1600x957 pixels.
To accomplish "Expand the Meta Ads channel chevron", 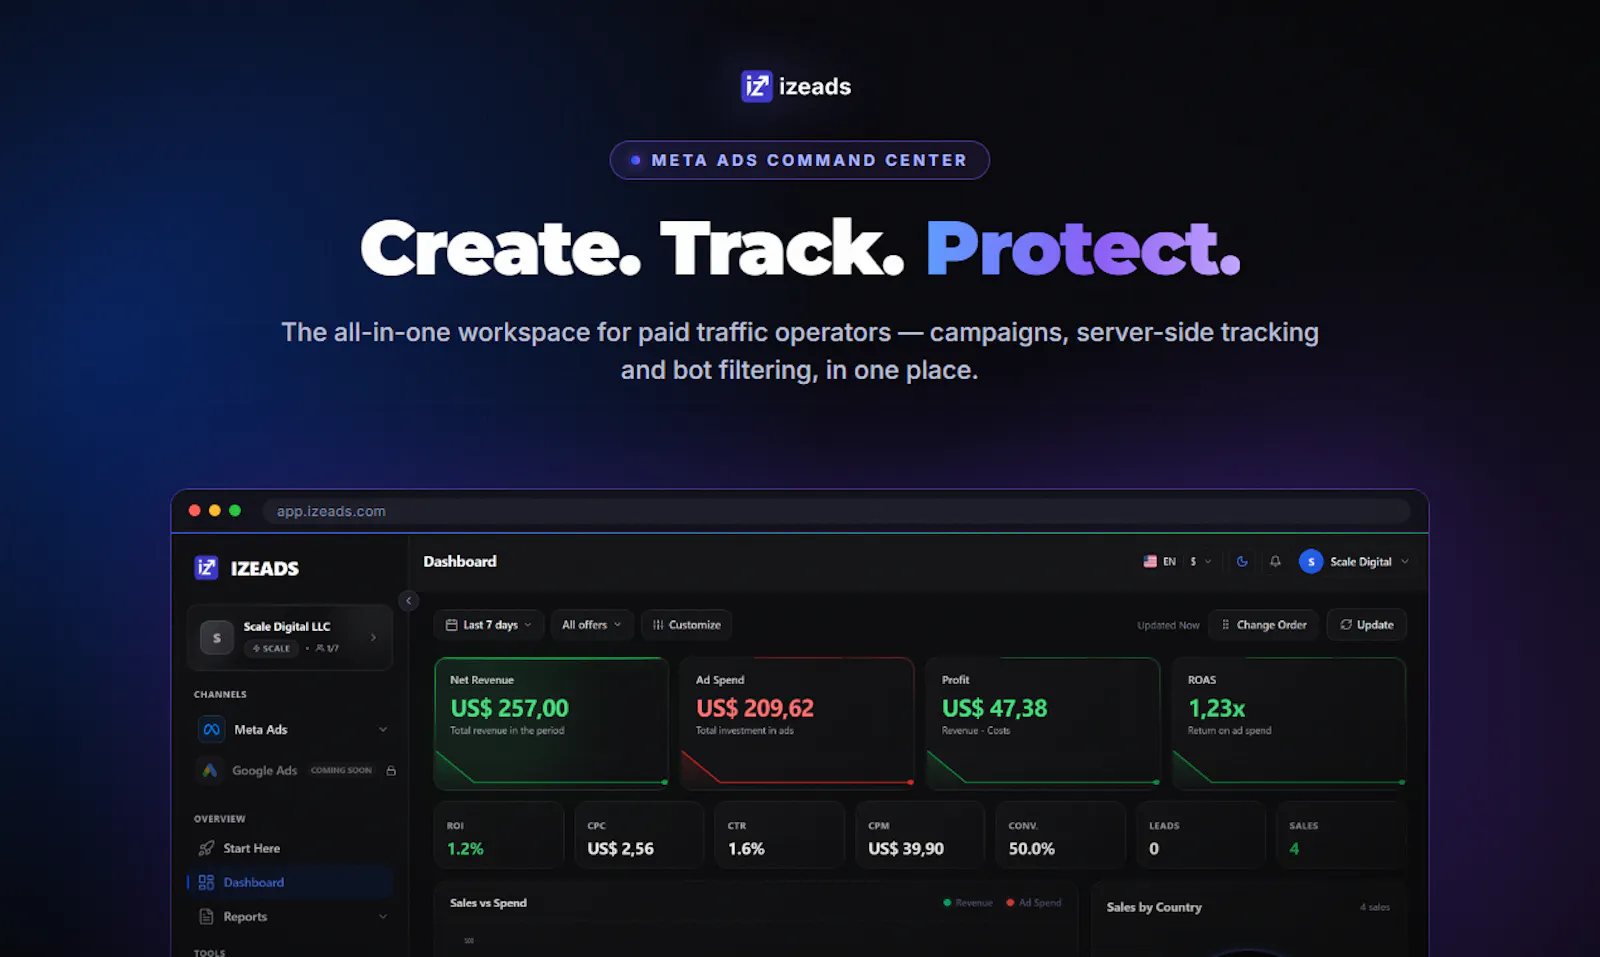I will [x=383, y=730].
